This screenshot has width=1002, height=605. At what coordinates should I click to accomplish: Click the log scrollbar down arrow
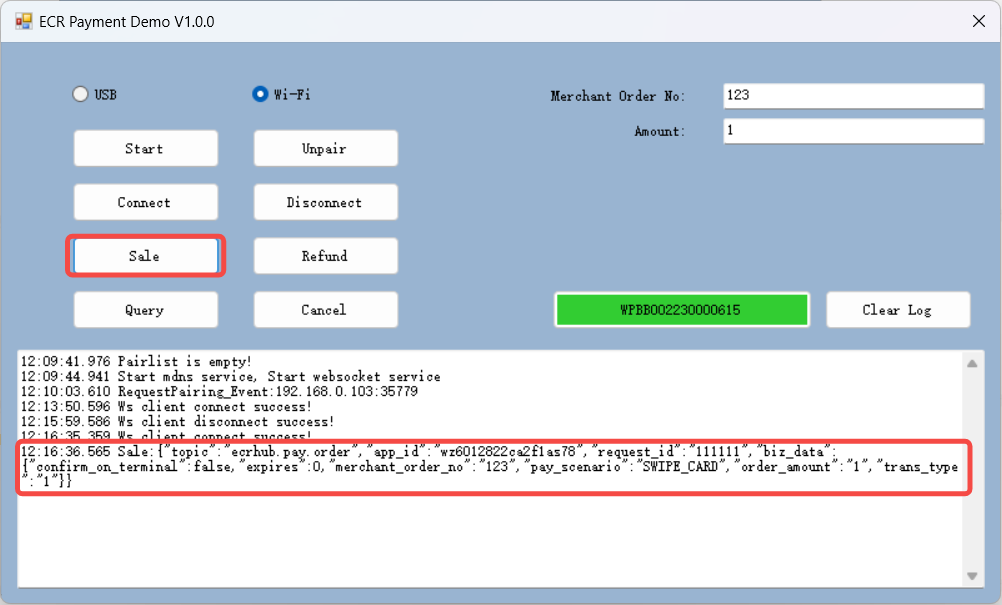coord(972,576)
